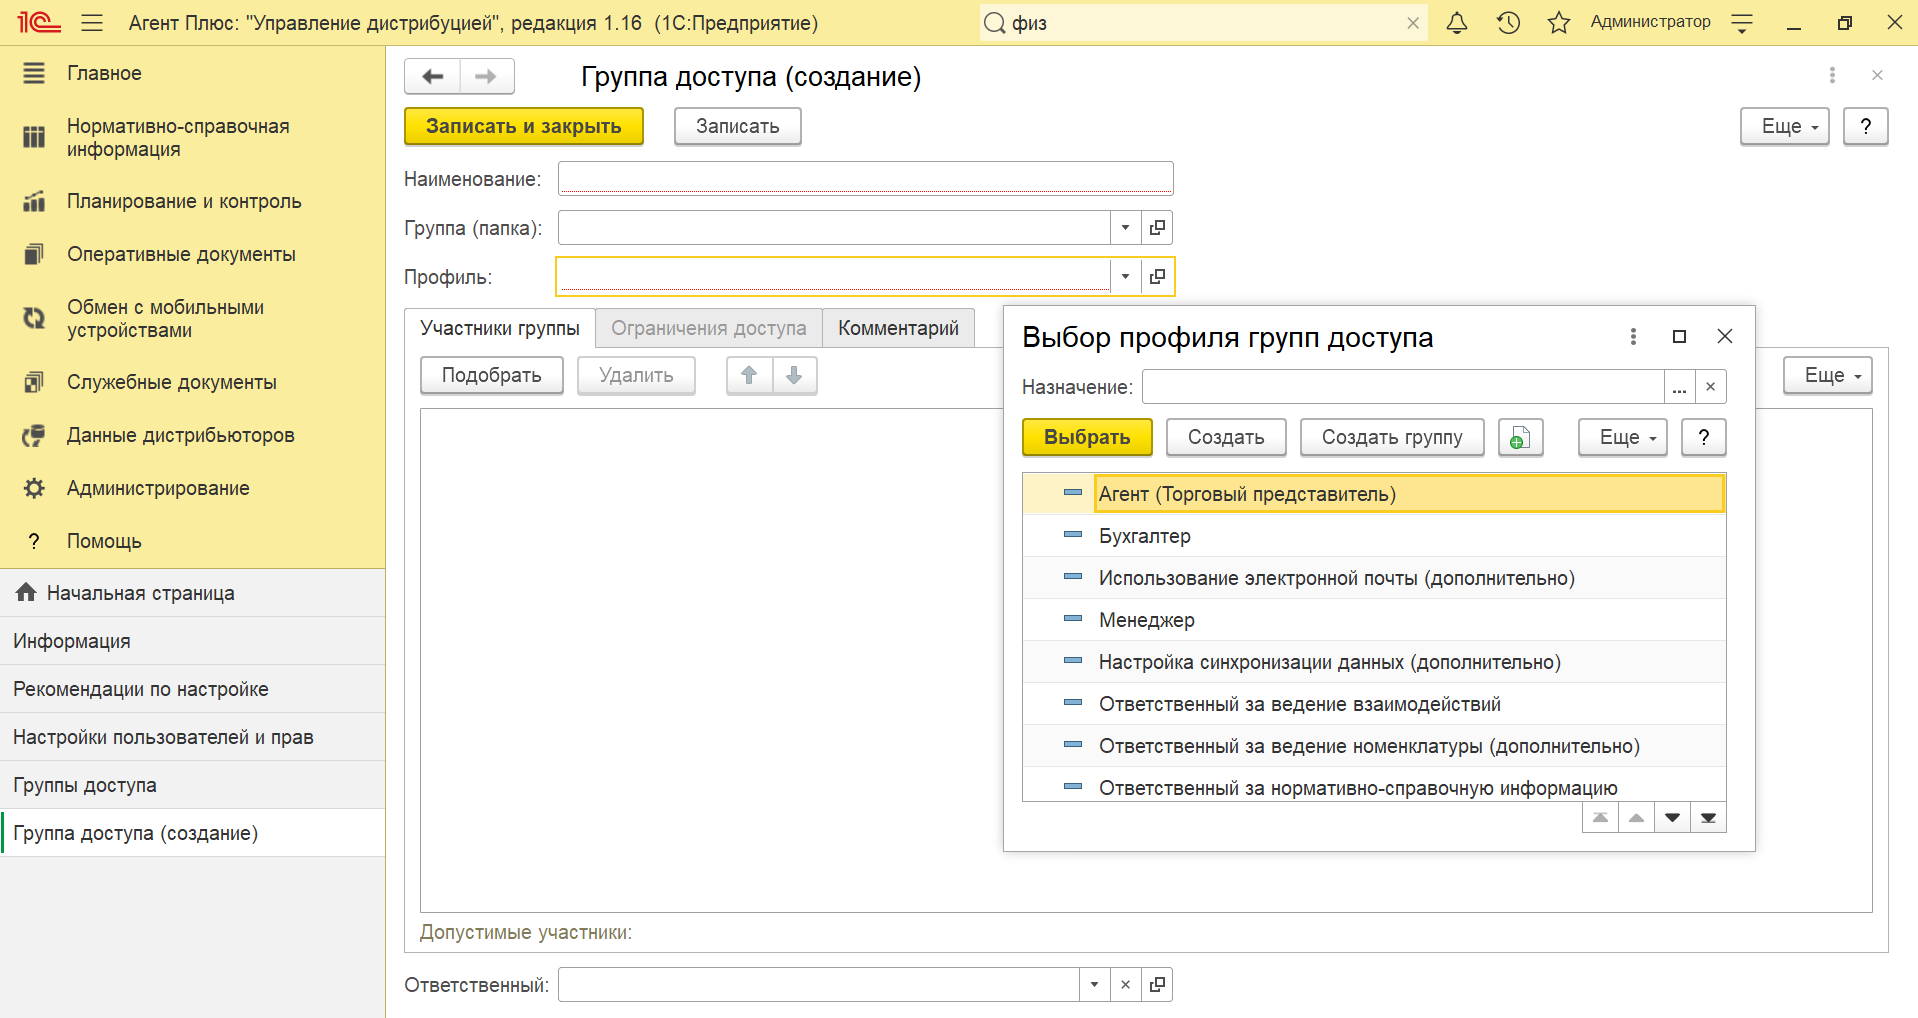Open Планирование и контроль section
This screenshot has width=1918, height=1018.
[x=192, y=201]
